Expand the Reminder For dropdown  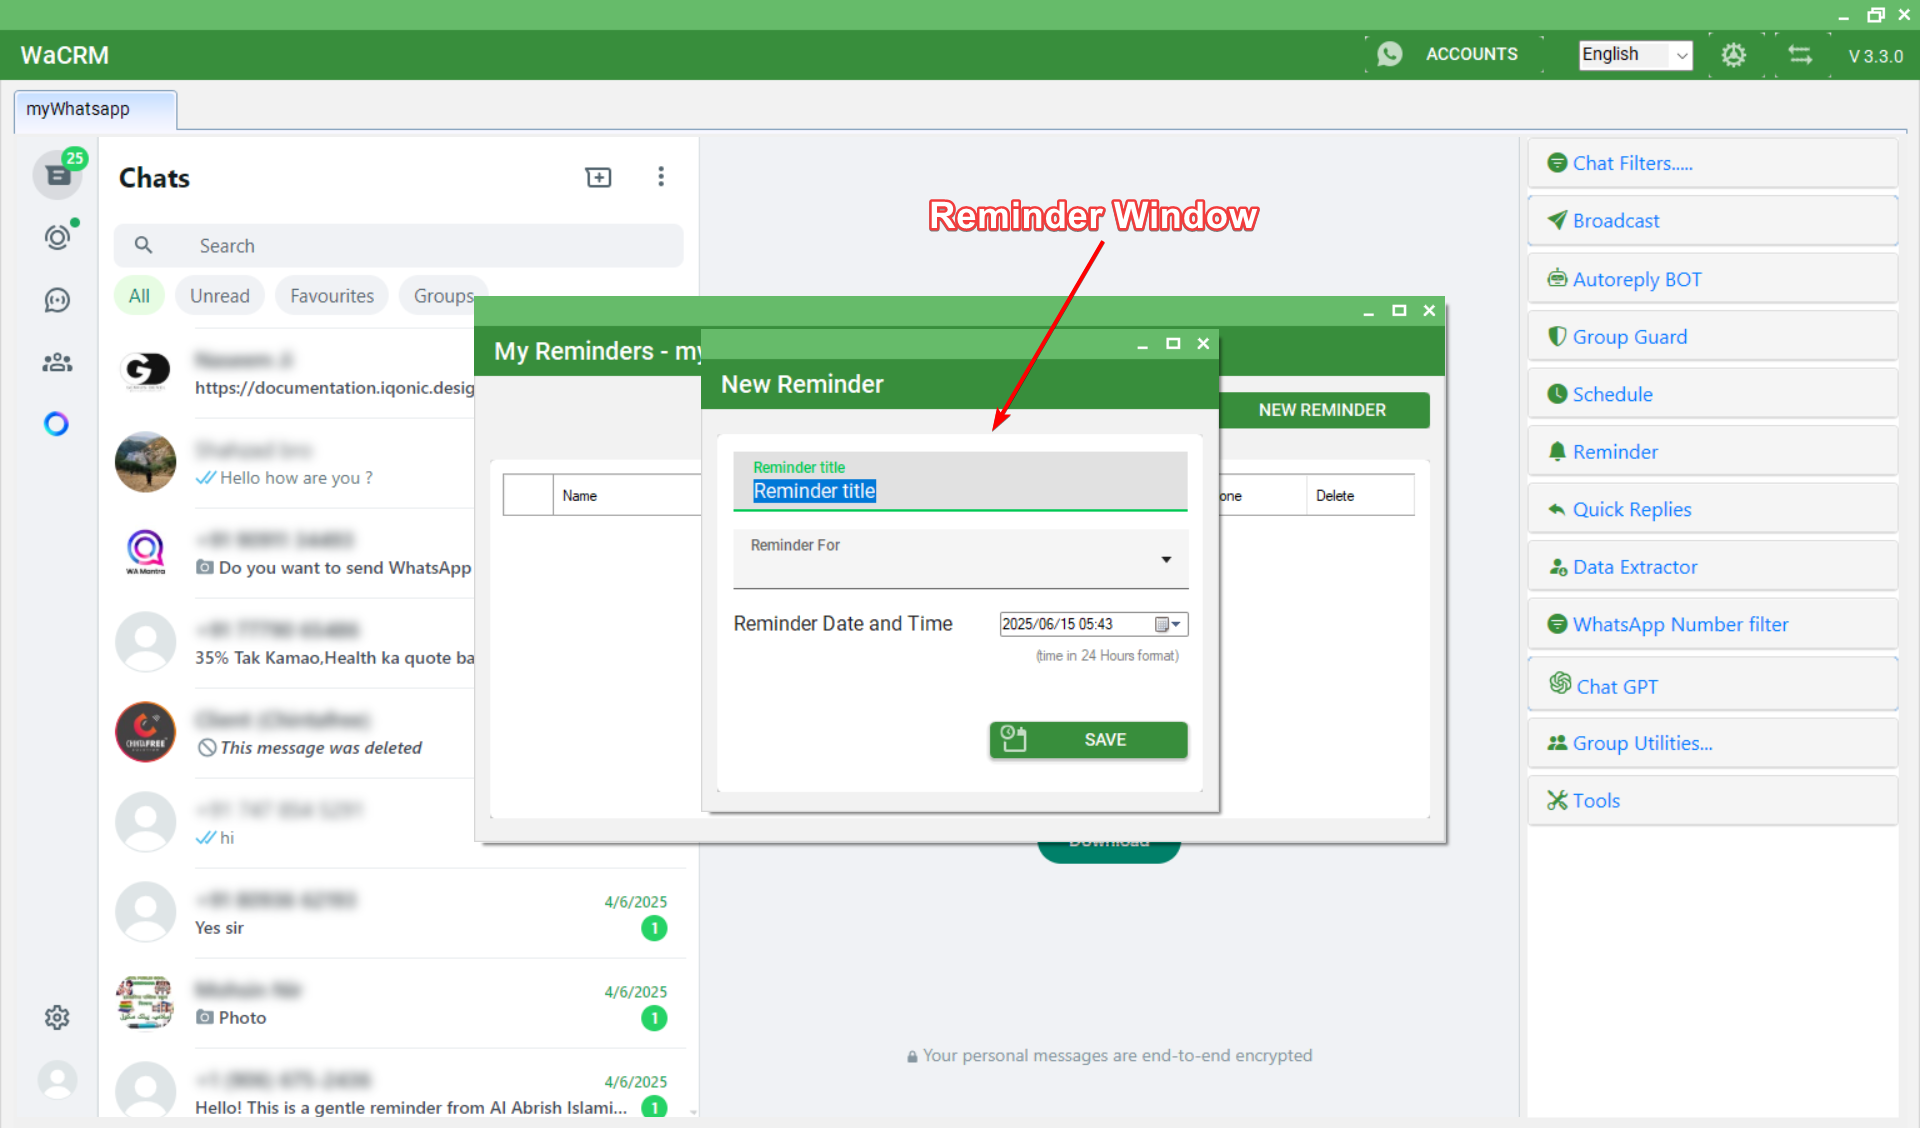click(x=1165, y=559)
